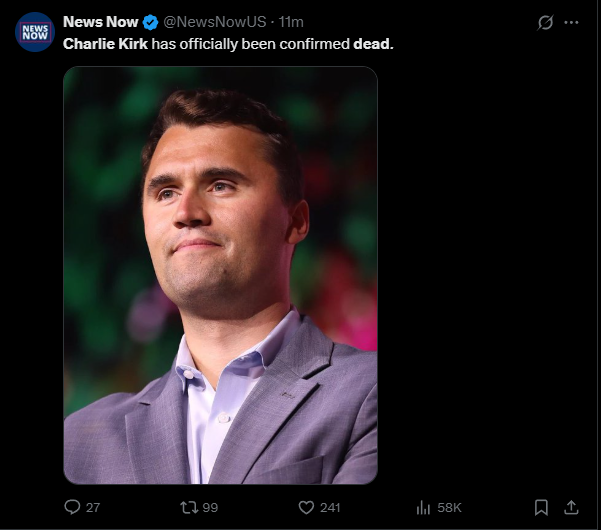Click the like count 241
Screen dimensions: 601x530
coord(330,508)
